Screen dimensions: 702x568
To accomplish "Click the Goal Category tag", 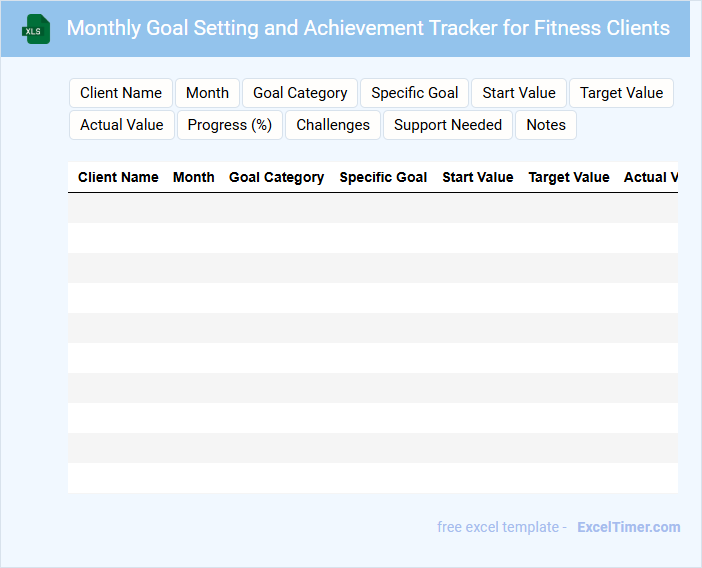I will [x=300, y=93].
